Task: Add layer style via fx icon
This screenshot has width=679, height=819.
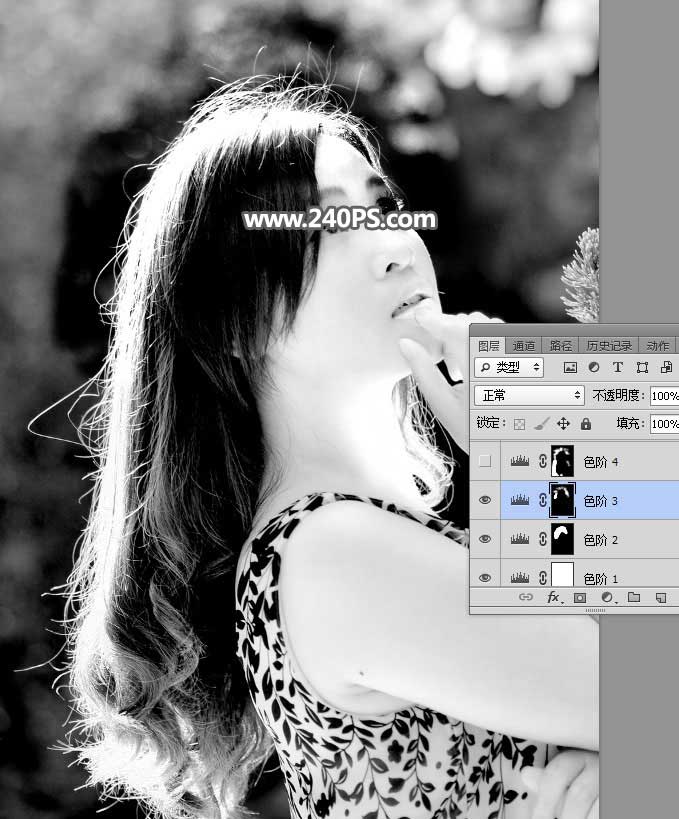Action: tap(553, 598)
